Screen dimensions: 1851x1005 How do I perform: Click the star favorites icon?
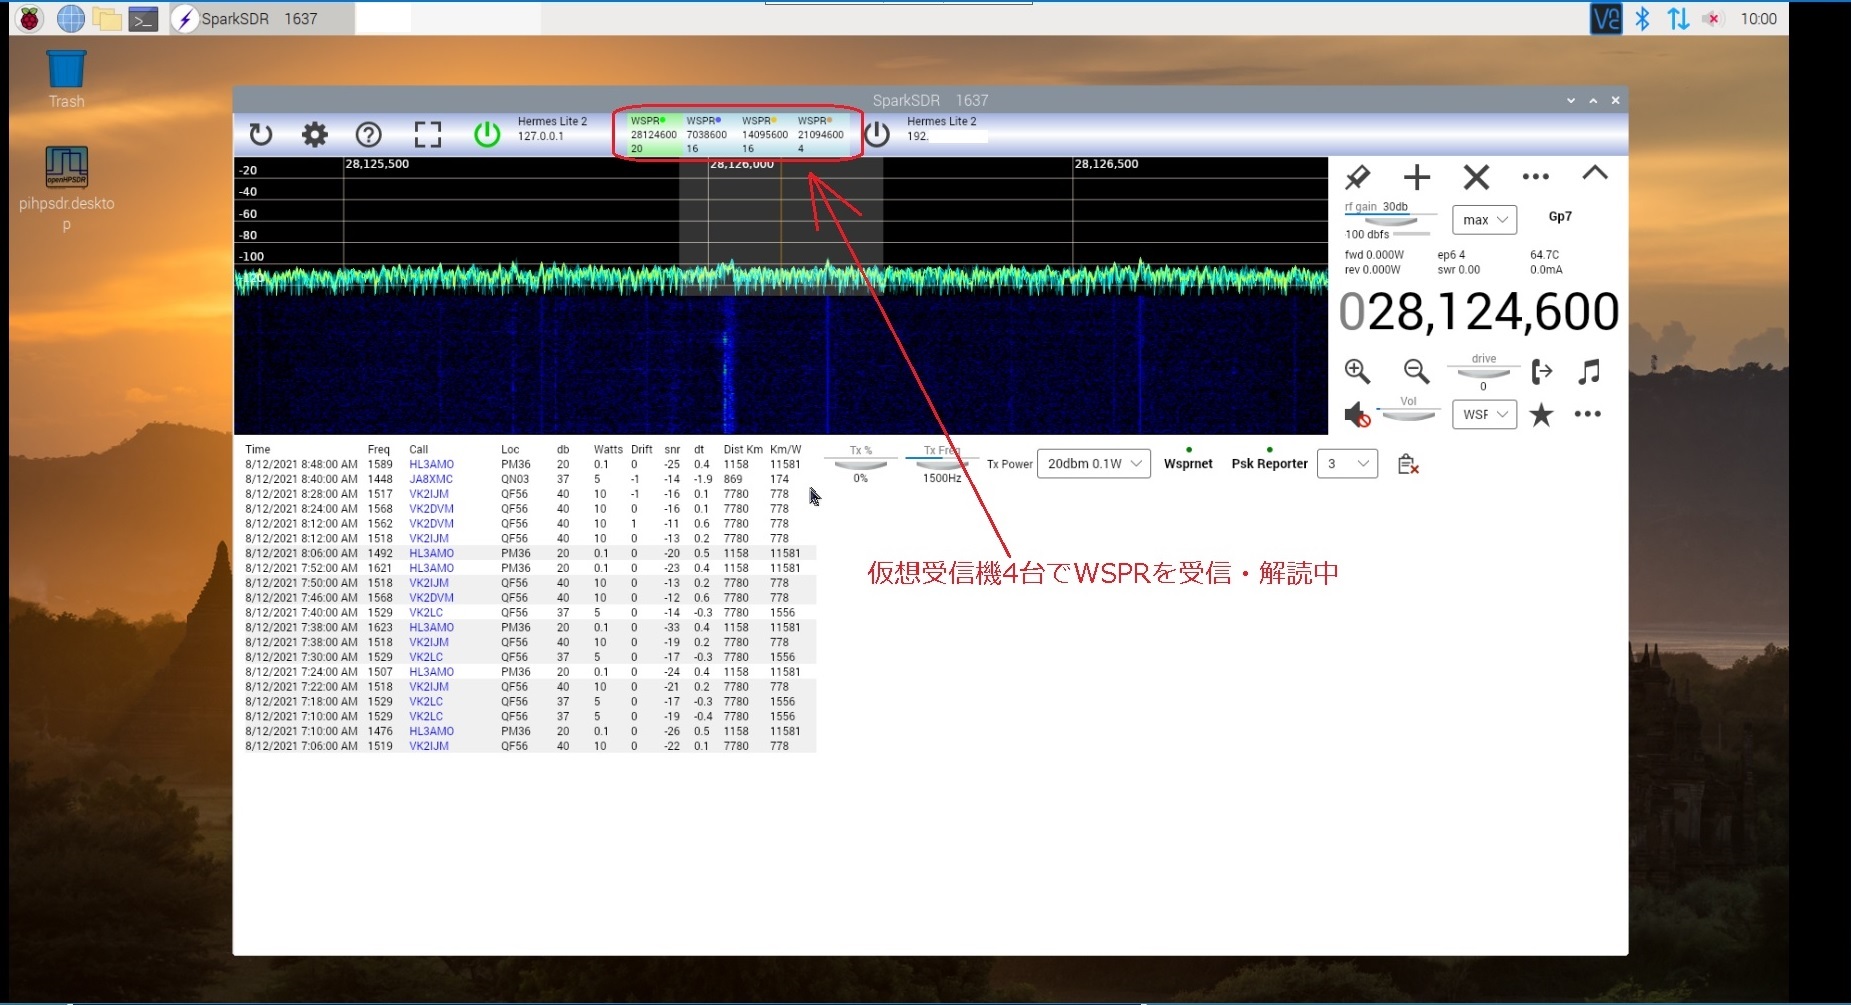1541,415
